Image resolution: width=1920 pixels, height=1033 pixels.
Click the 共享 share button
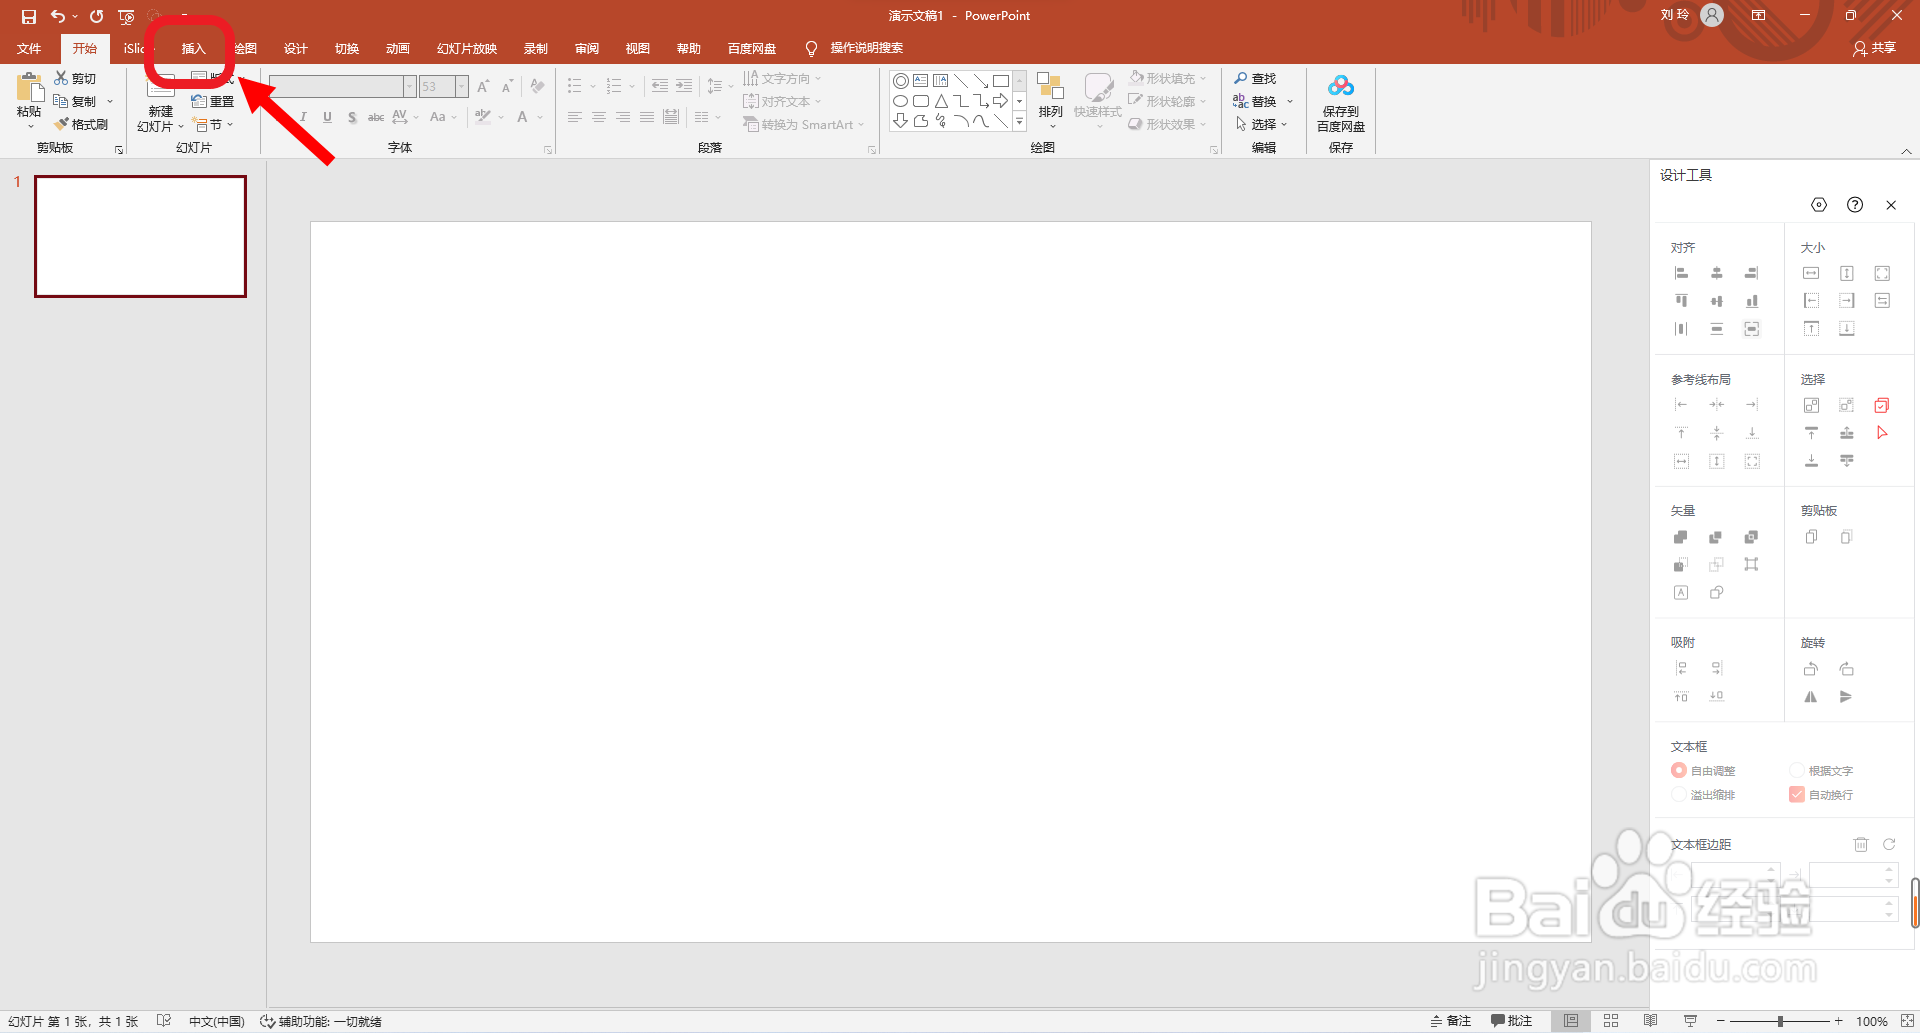(1875, 48)
